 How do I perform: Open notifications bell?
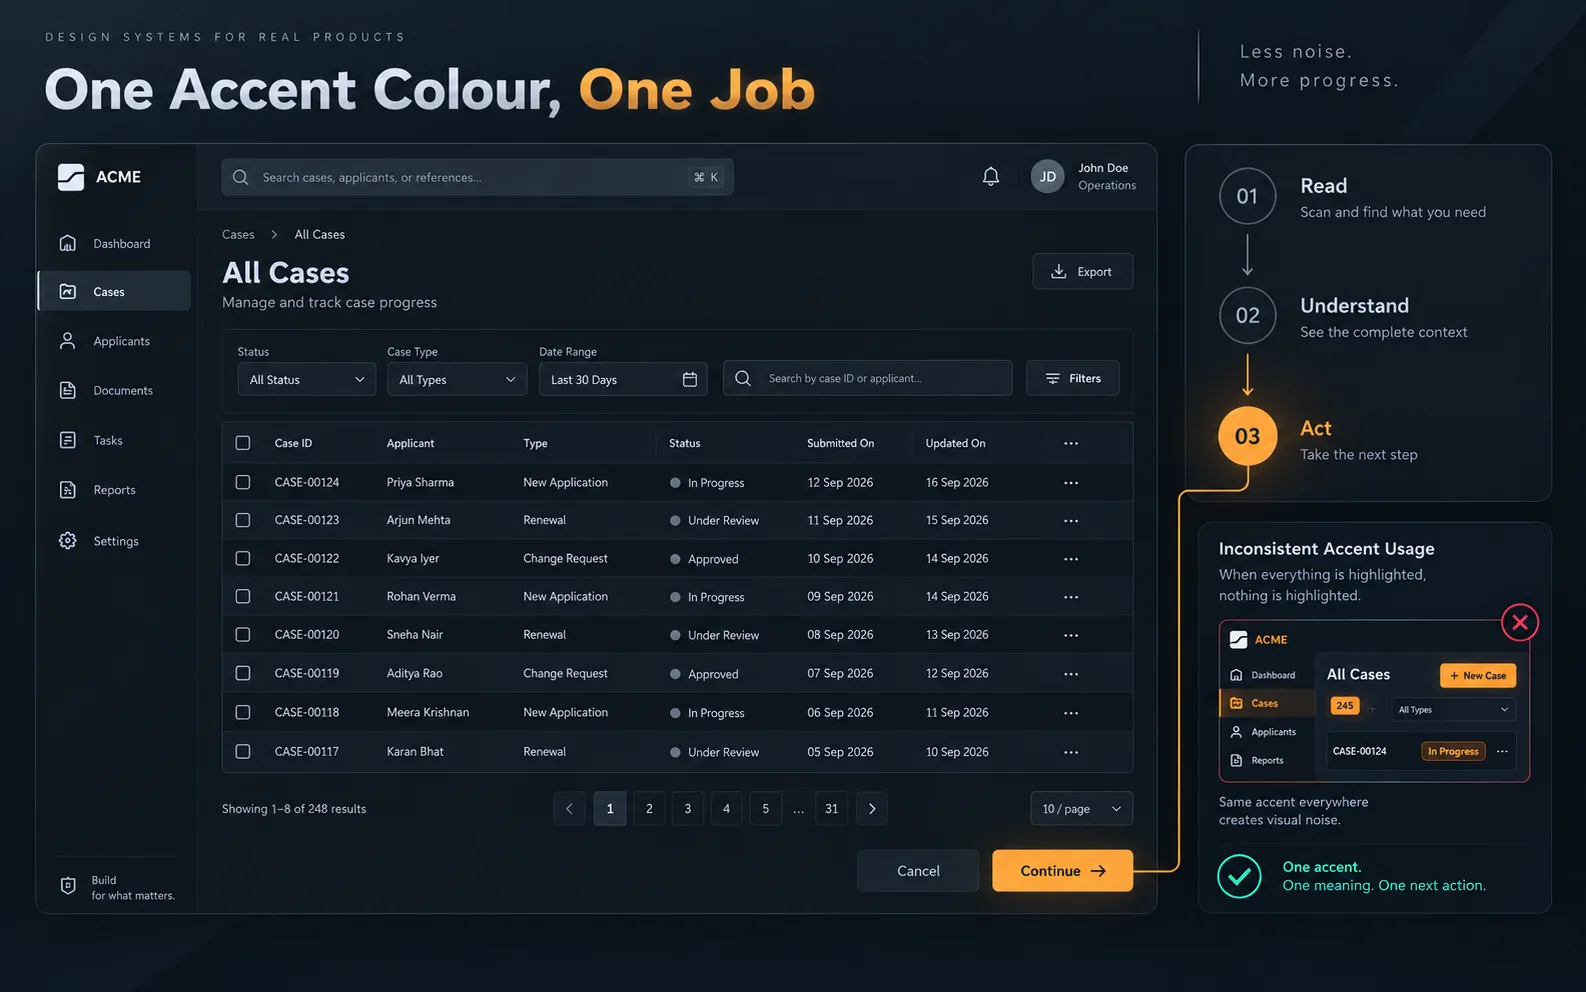pyautogui.click(x=991, y=177)
